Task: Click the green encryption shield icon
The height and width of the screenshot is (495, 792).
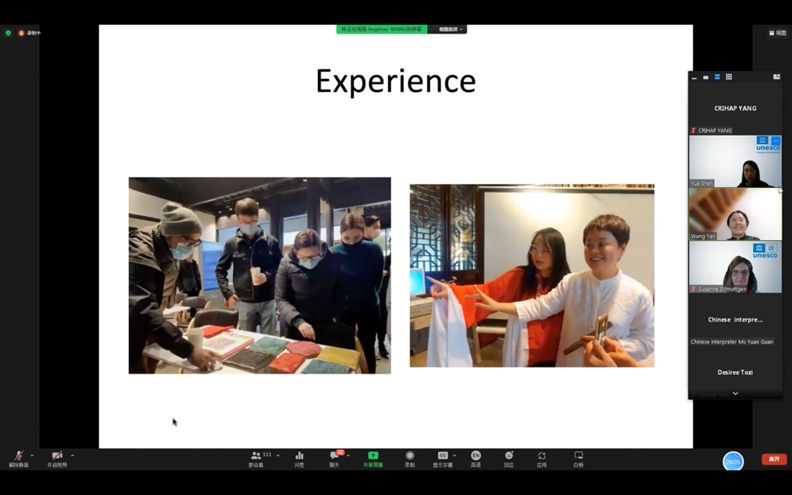Action: [8, 33]
